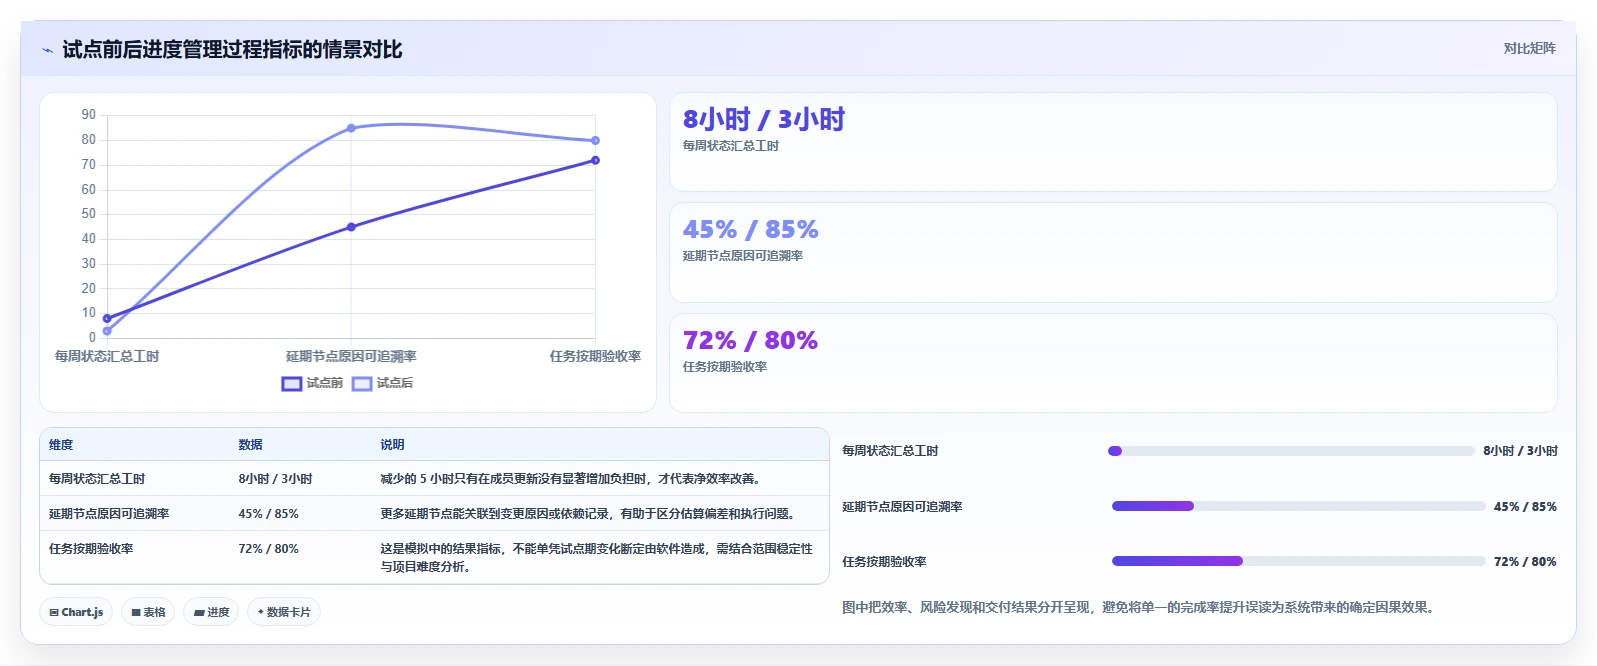Toggle the 试点前 legend swatch
Screen dimensions: 1597x666
point(292,383)
